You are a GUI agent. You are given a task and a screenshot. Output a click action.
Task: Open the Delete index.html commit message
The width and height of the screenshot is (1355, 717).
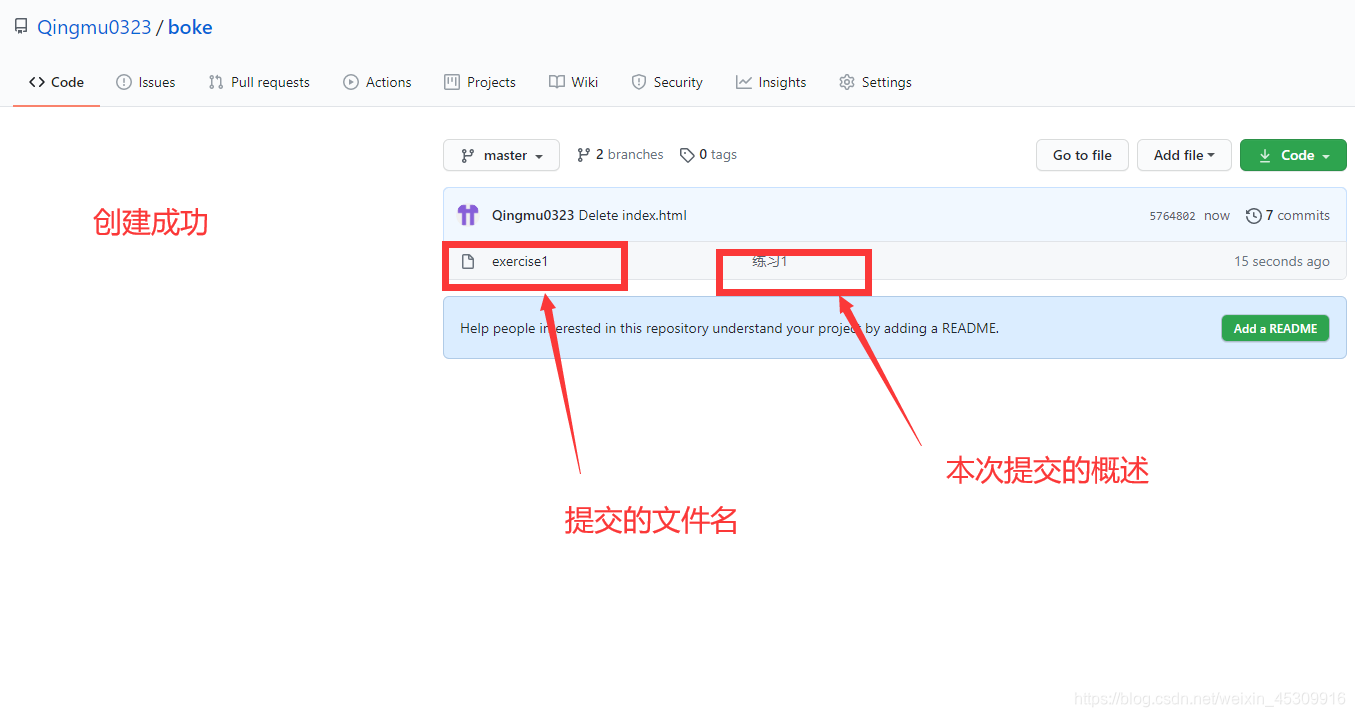point(633,215)
